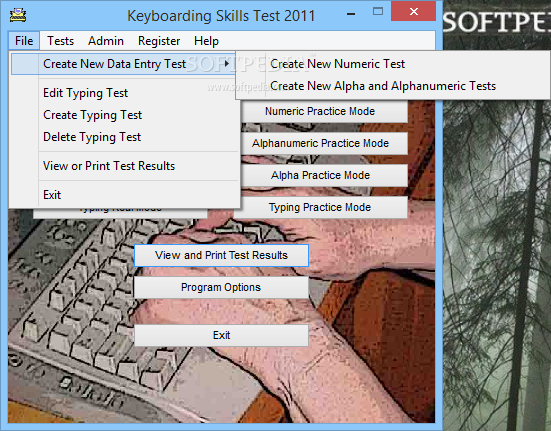
Task: Open the Tests menu
Action: pos(60,41)
